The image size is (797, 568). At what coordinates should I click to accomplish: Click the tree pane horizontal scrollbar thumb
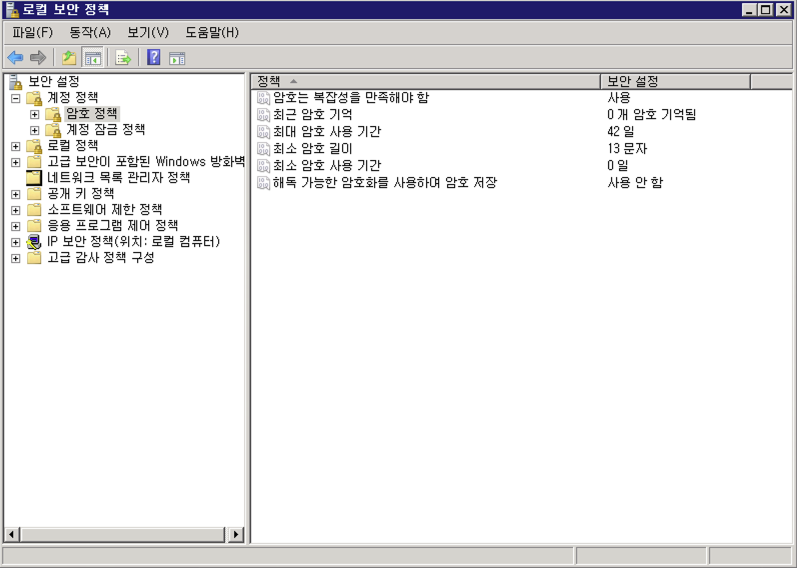click(x=122, y=534)
